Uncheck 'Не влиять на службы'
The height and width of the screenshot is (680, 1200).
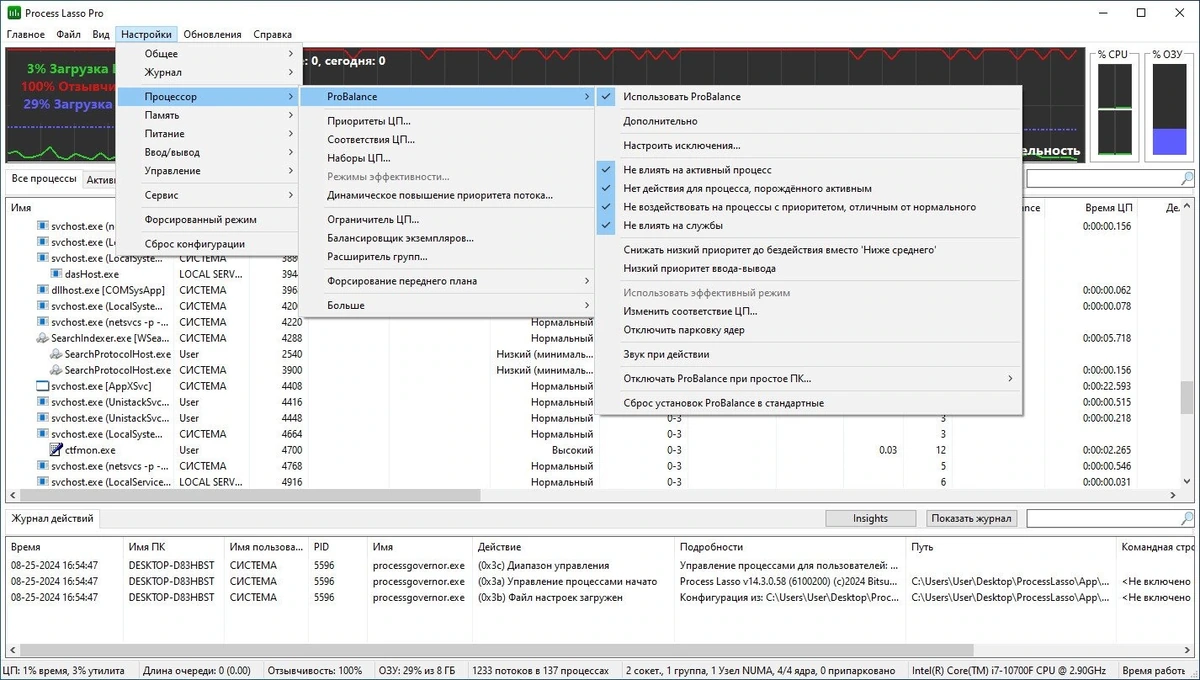(x=808, y=225)
